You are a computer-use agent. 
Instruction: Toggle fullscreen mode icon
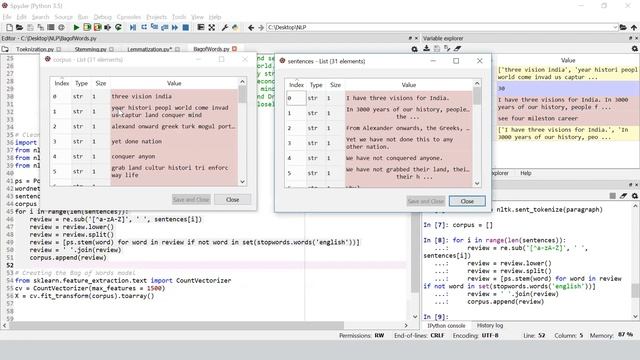point(211,27)
